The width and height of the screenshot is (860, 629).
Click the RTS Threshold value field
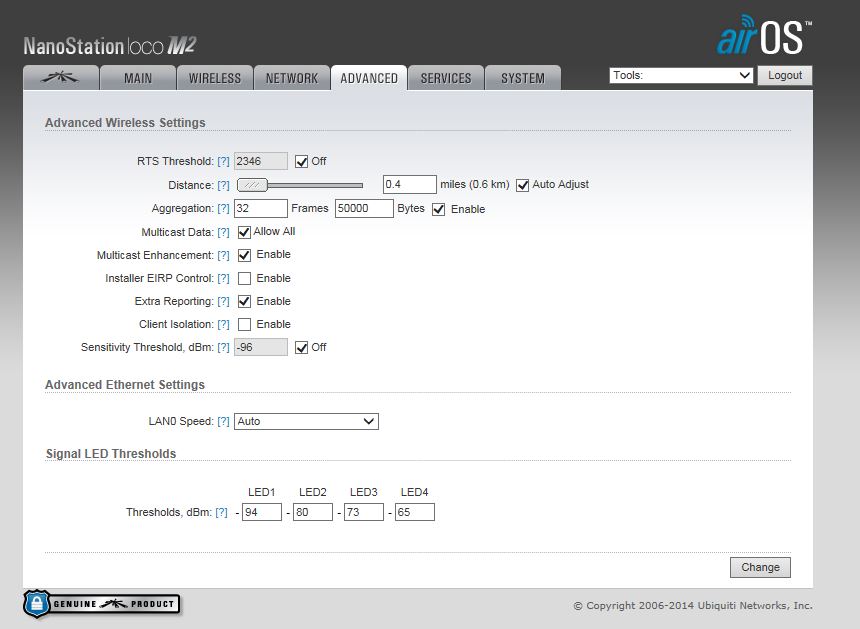click(261, 161)
